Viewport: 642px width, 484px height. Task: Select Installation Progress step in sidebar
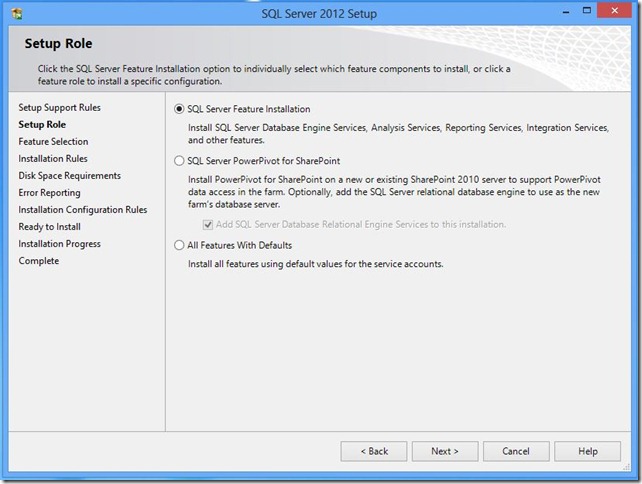59,244
